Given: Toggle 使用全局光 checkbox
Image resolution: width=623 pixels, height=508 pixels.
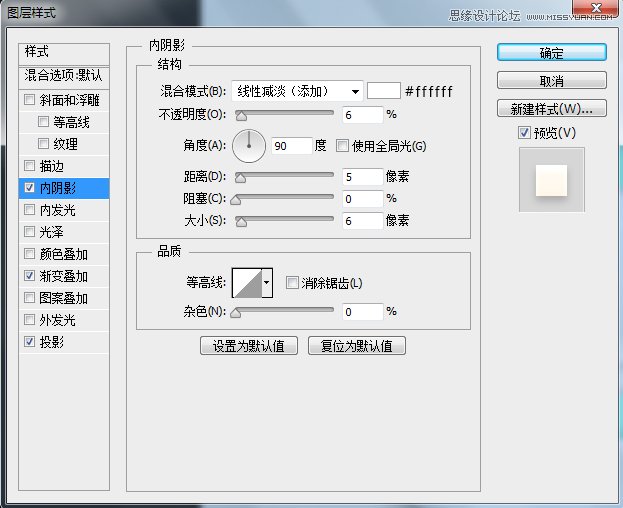Looking at the screenshot, I should coord(342,146).
